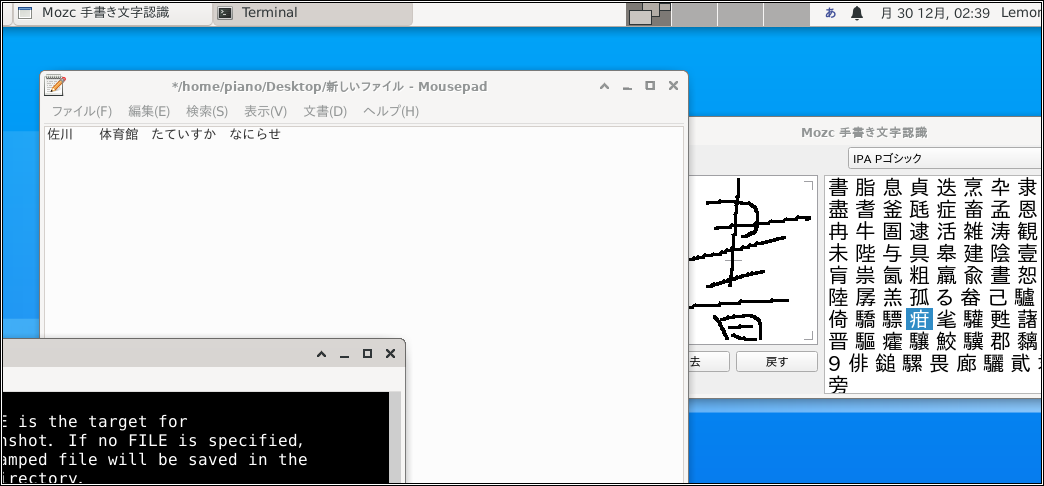Open the panel clock showing 02:39
This screenshot has height=486, width=1044.
coord(935,13)
